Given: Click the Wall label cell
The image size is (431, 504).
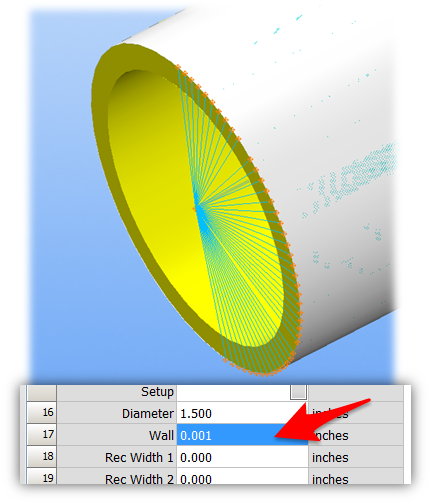Looking at the screenshot, I should (x=116, y=435).
